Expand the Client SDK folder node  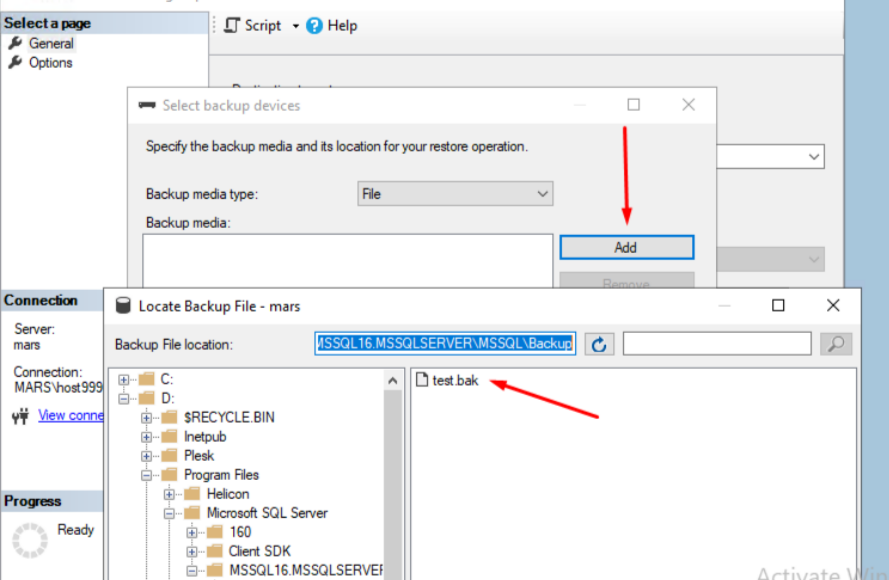pos(192,552)
